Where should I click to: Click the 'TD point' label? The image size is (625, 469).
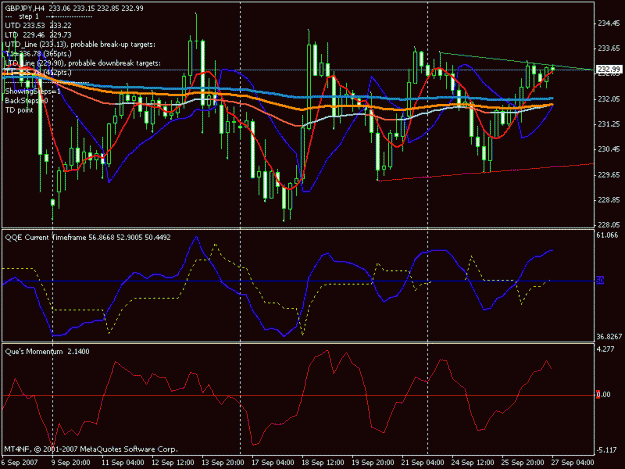(x=19, y=110)
